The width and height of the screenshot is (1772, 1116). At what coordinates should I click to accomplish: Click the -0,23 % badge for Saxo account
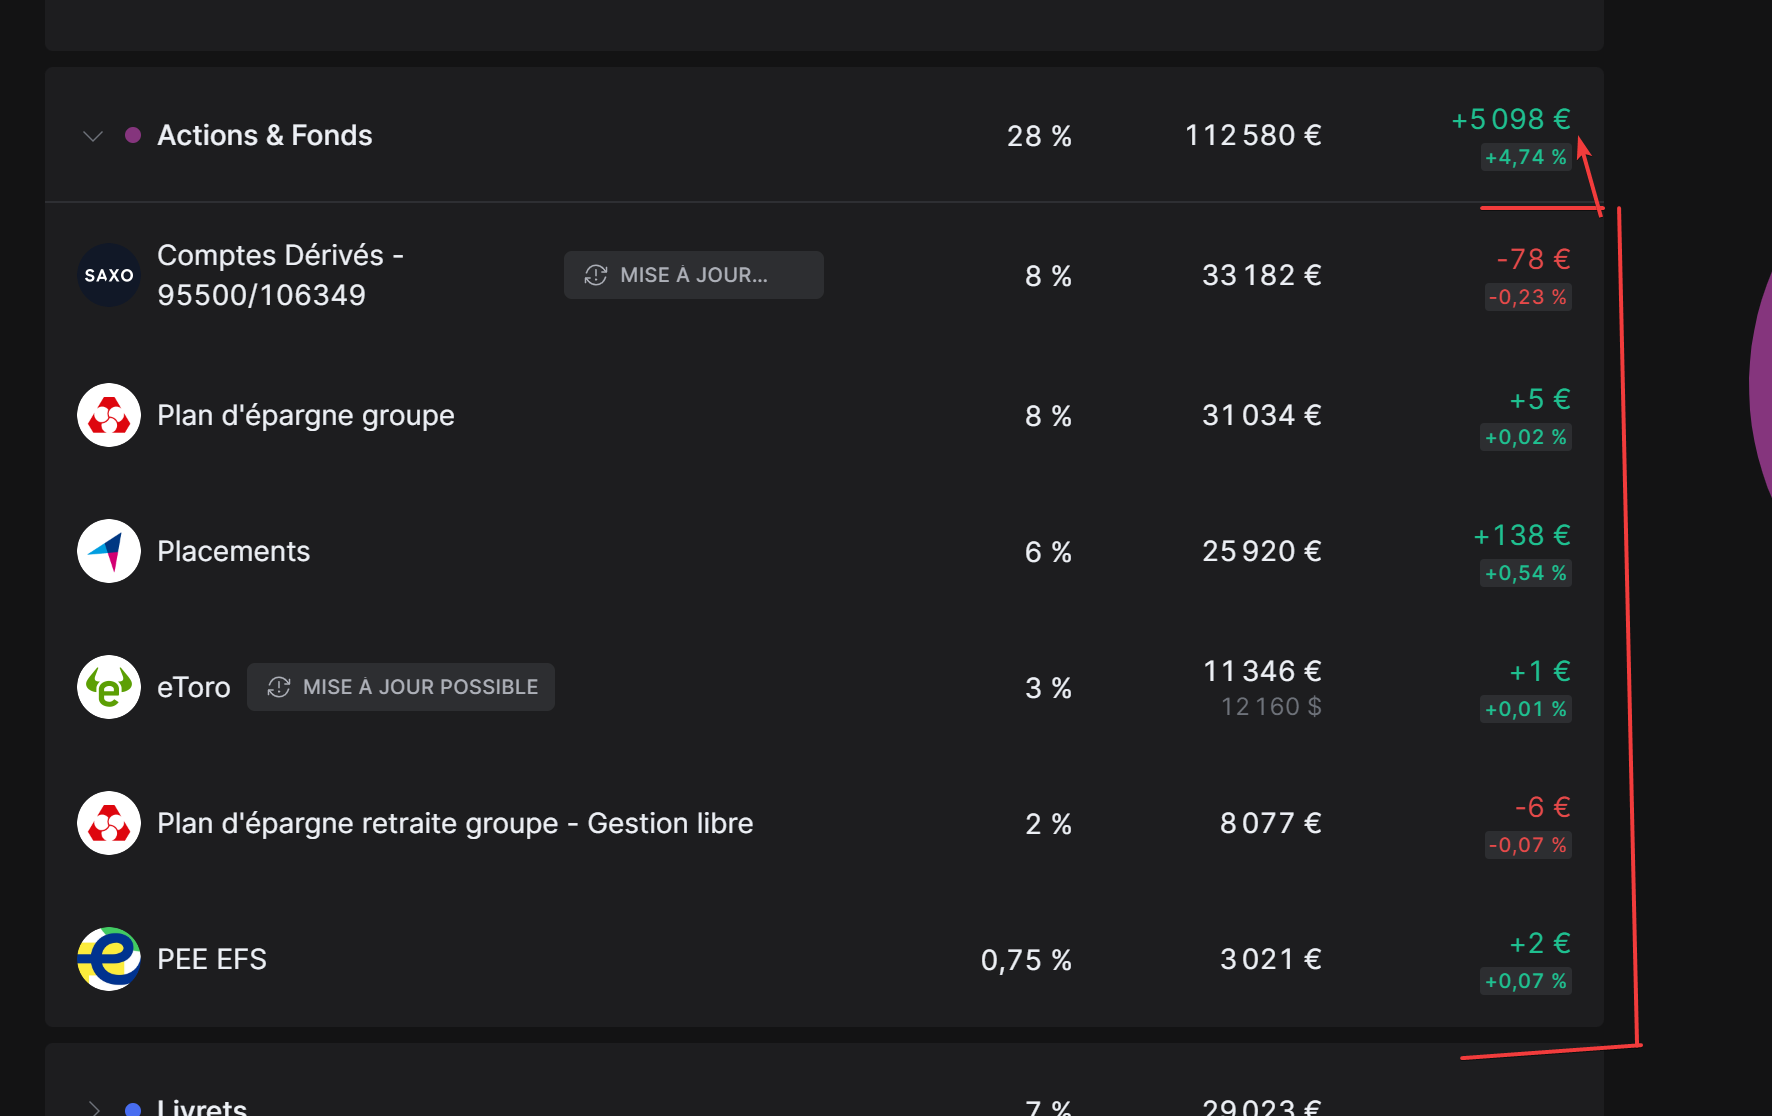pyautogui.click(x=1528, y=297)
